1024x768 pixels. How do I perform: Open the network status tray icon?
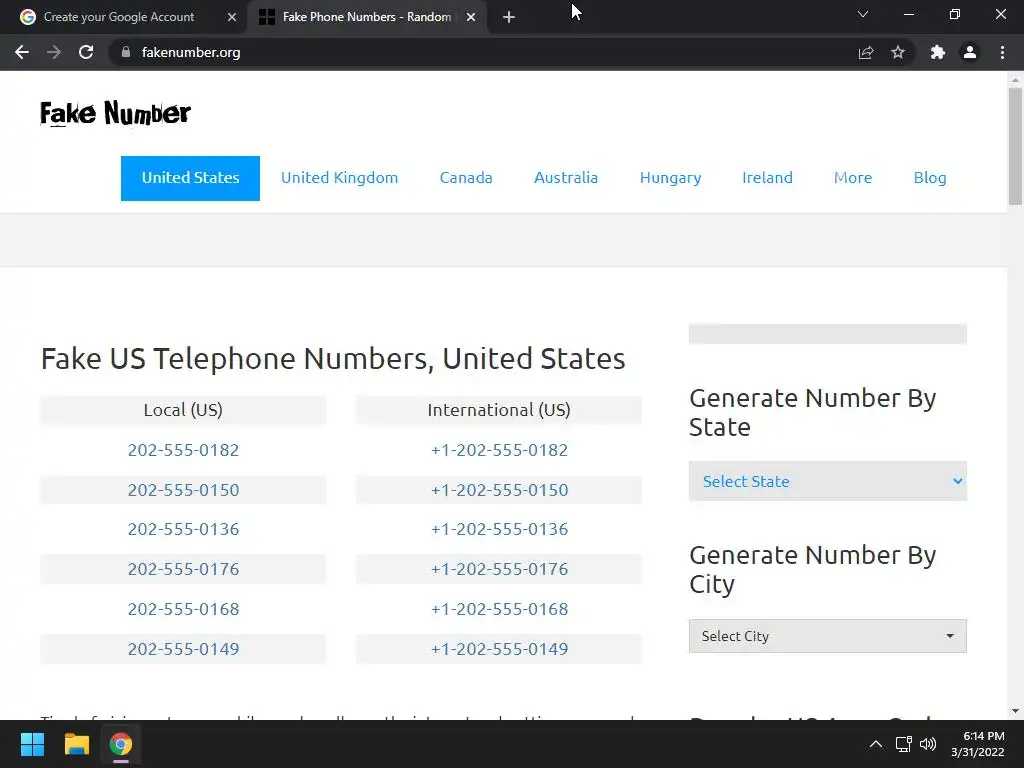(903, 744)
